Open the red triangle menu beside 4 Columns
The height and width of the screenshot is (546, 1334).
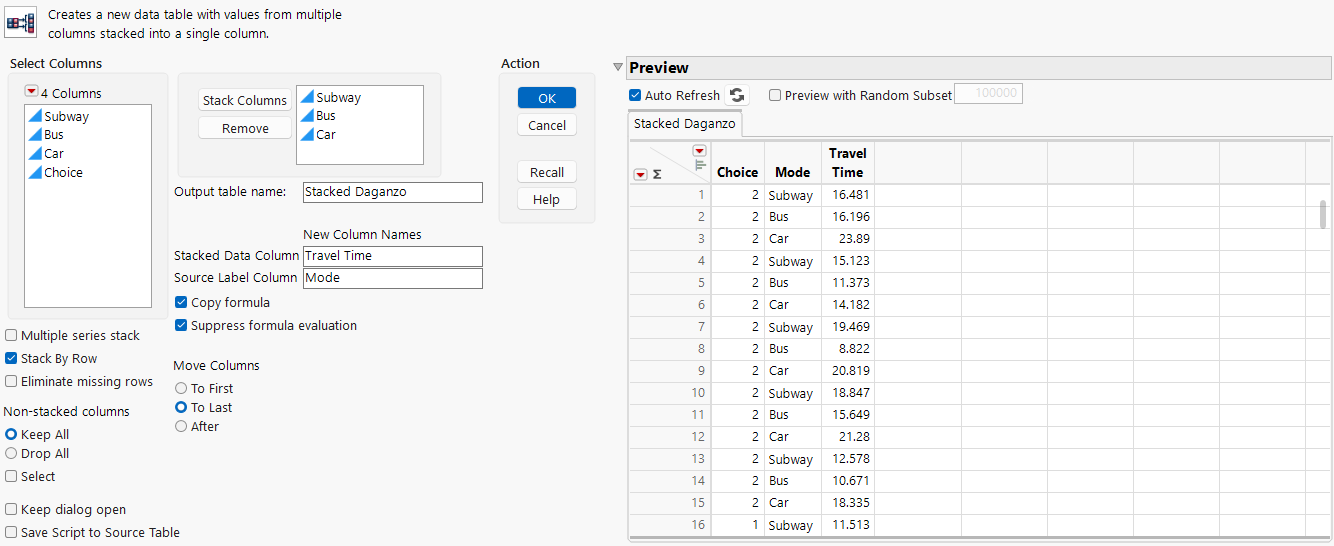(x=31, y=92)
